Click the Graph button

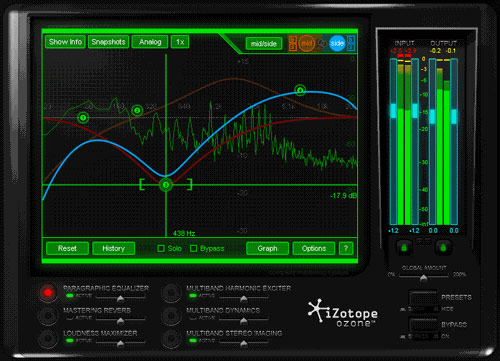267,248
